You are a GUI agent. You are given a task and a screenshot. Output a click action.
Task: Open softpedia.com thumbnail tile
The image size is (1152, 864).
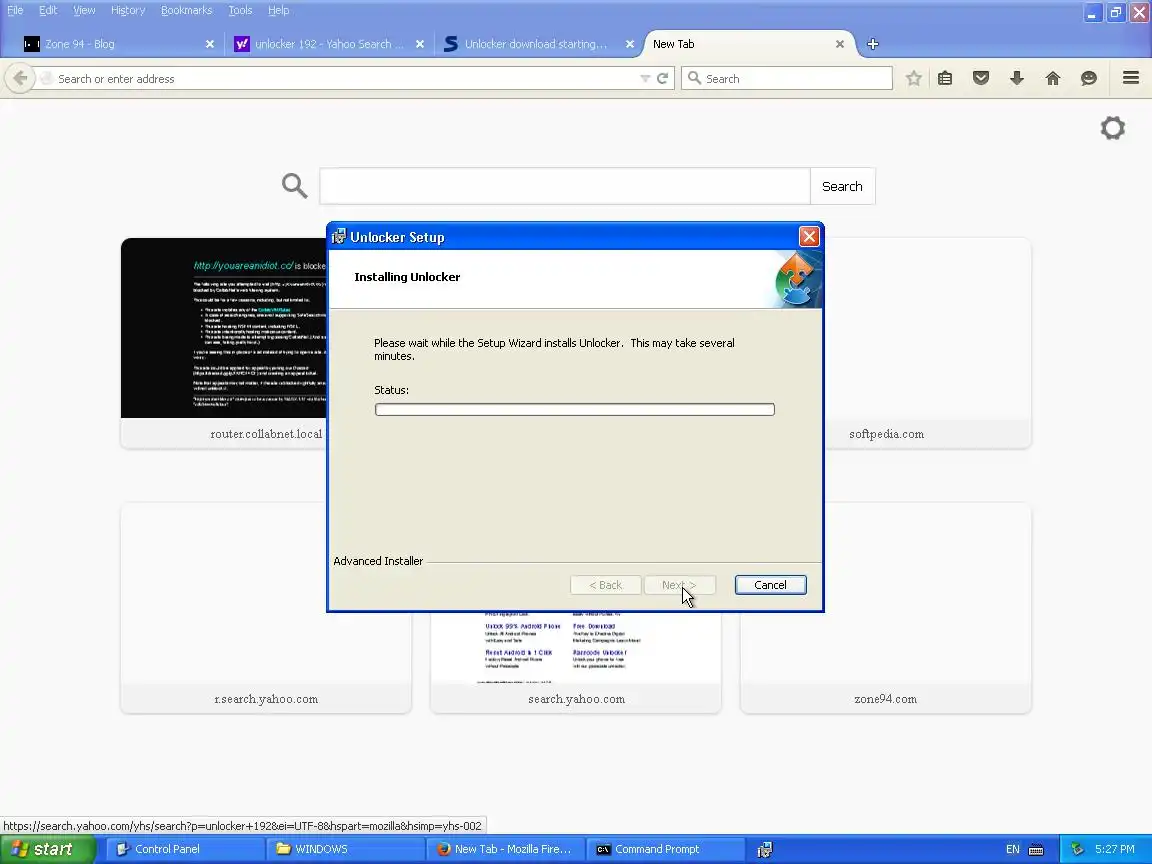click(927, 343)
